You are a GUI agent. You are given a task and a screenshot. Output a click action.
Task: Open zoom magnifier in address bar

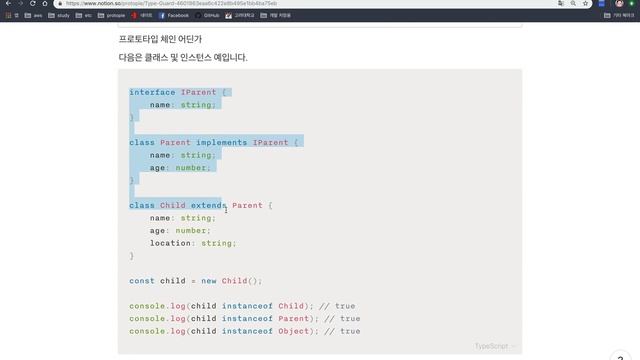point(573,3)
